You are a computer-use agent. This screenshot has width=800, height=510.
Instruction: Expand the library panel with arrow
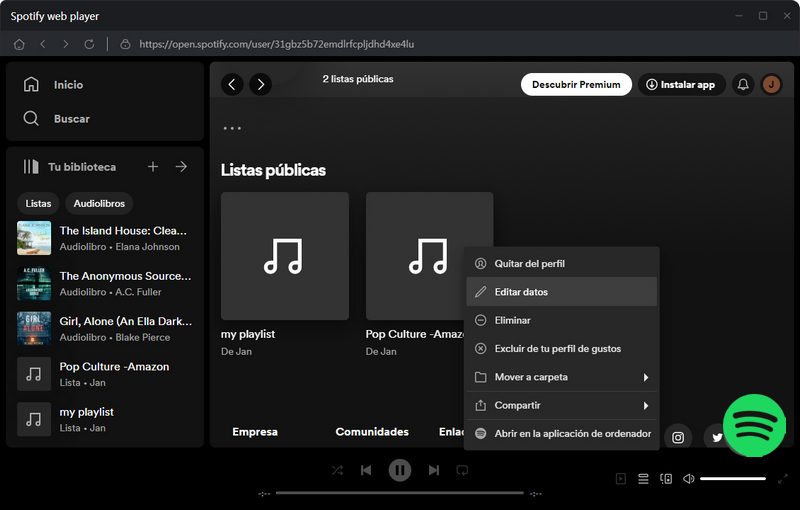tap(181, 167)
